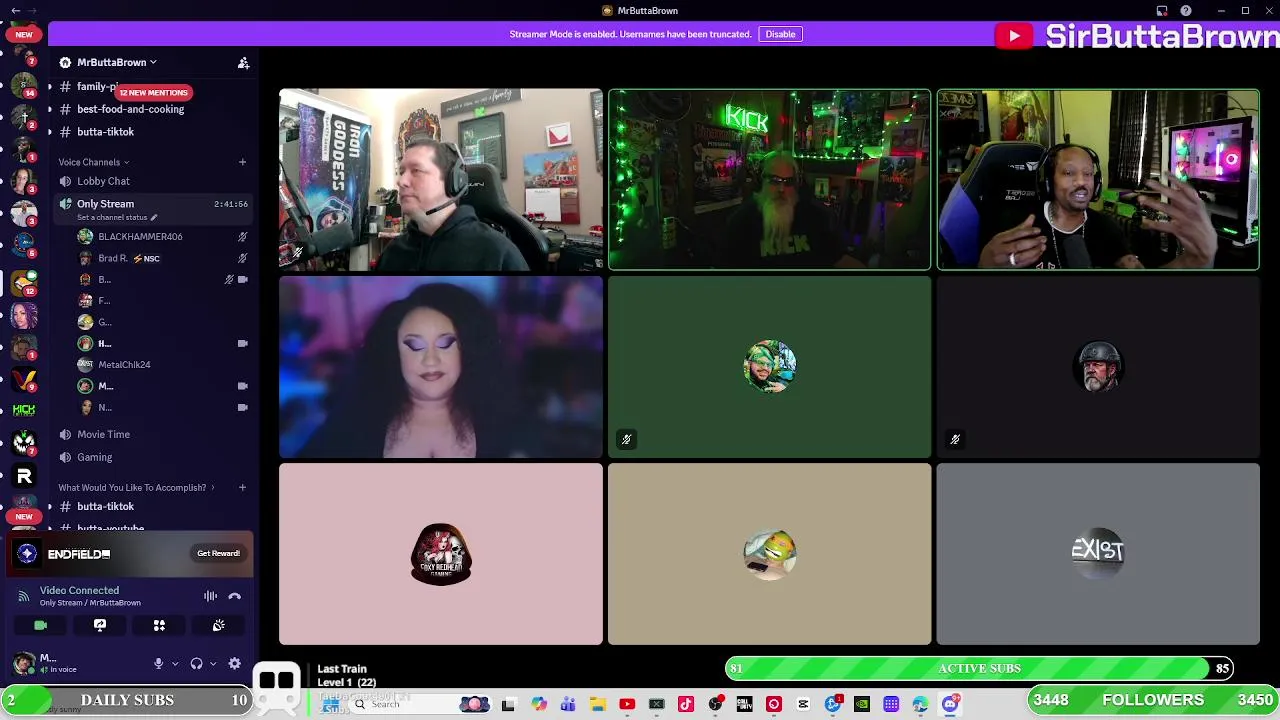This screenshot has height=720, width=1280.
Task: Expand microphone input options arrow
Action: point(175,663)
